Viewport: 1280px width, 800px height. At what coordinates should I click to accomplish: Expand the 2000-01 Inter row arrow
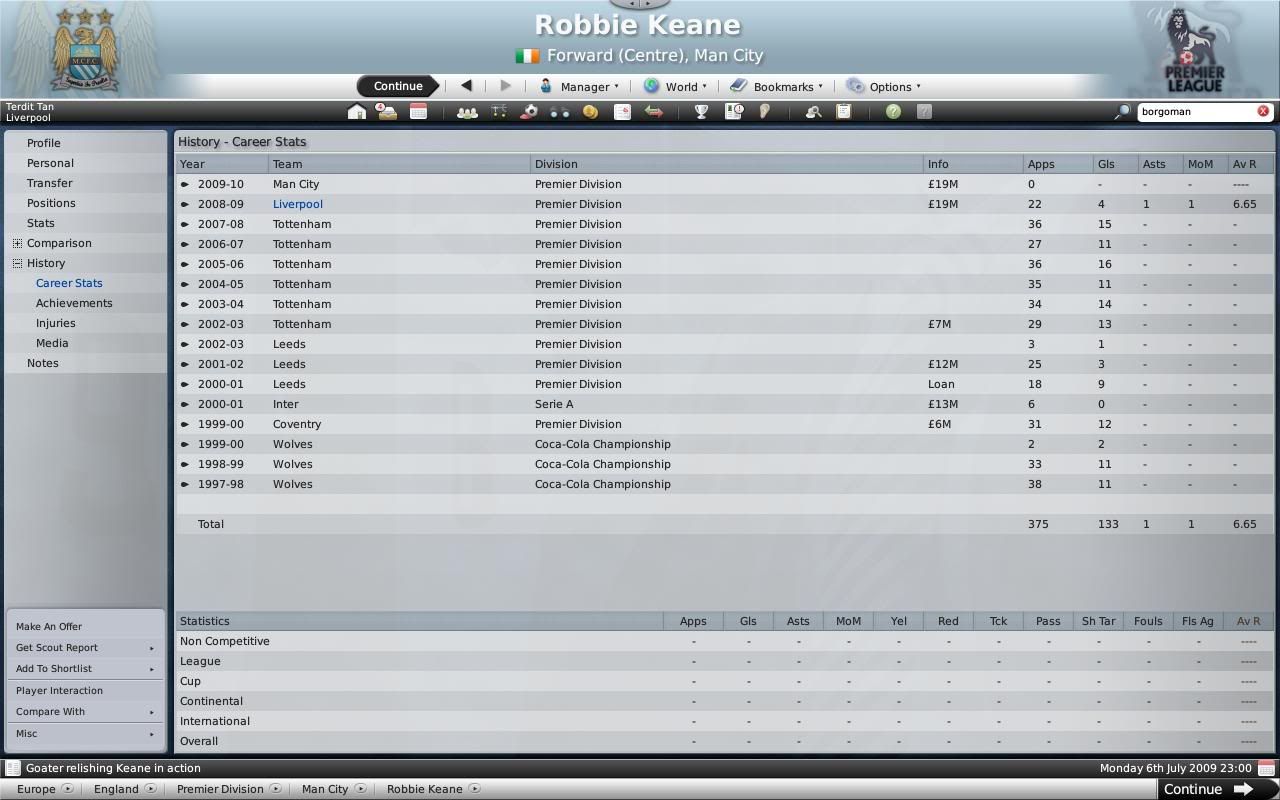point(185,404)
